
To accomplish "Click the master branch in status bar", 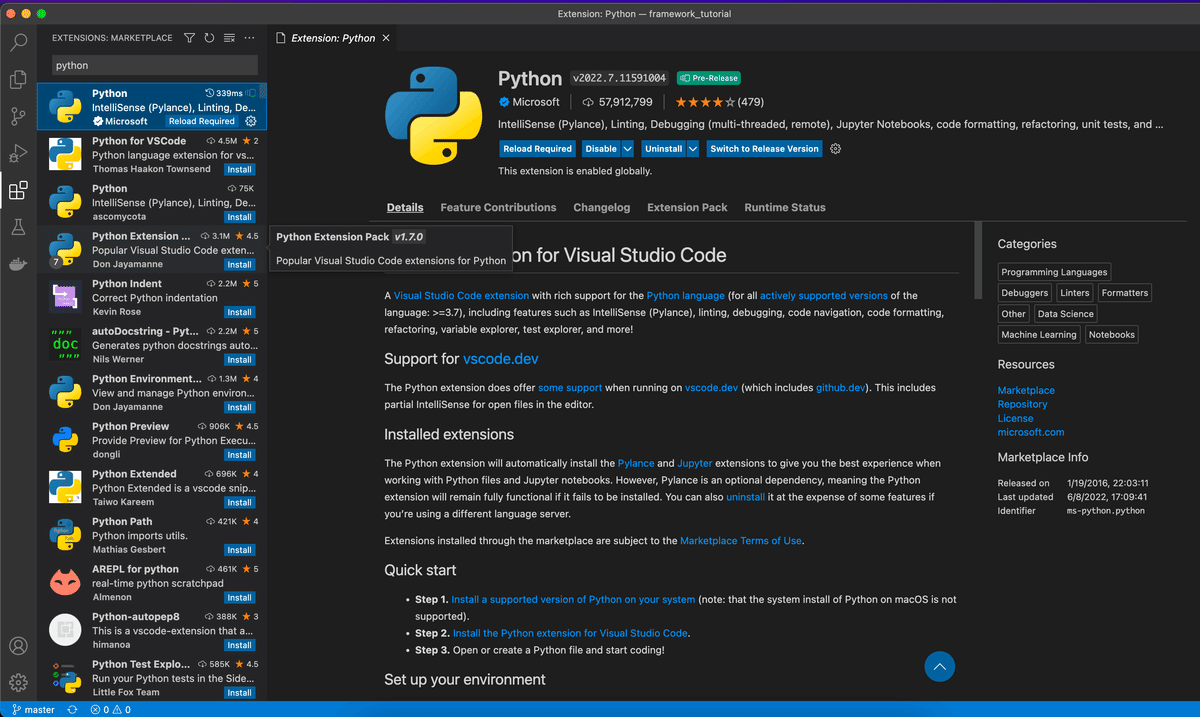I will (33, 710).
